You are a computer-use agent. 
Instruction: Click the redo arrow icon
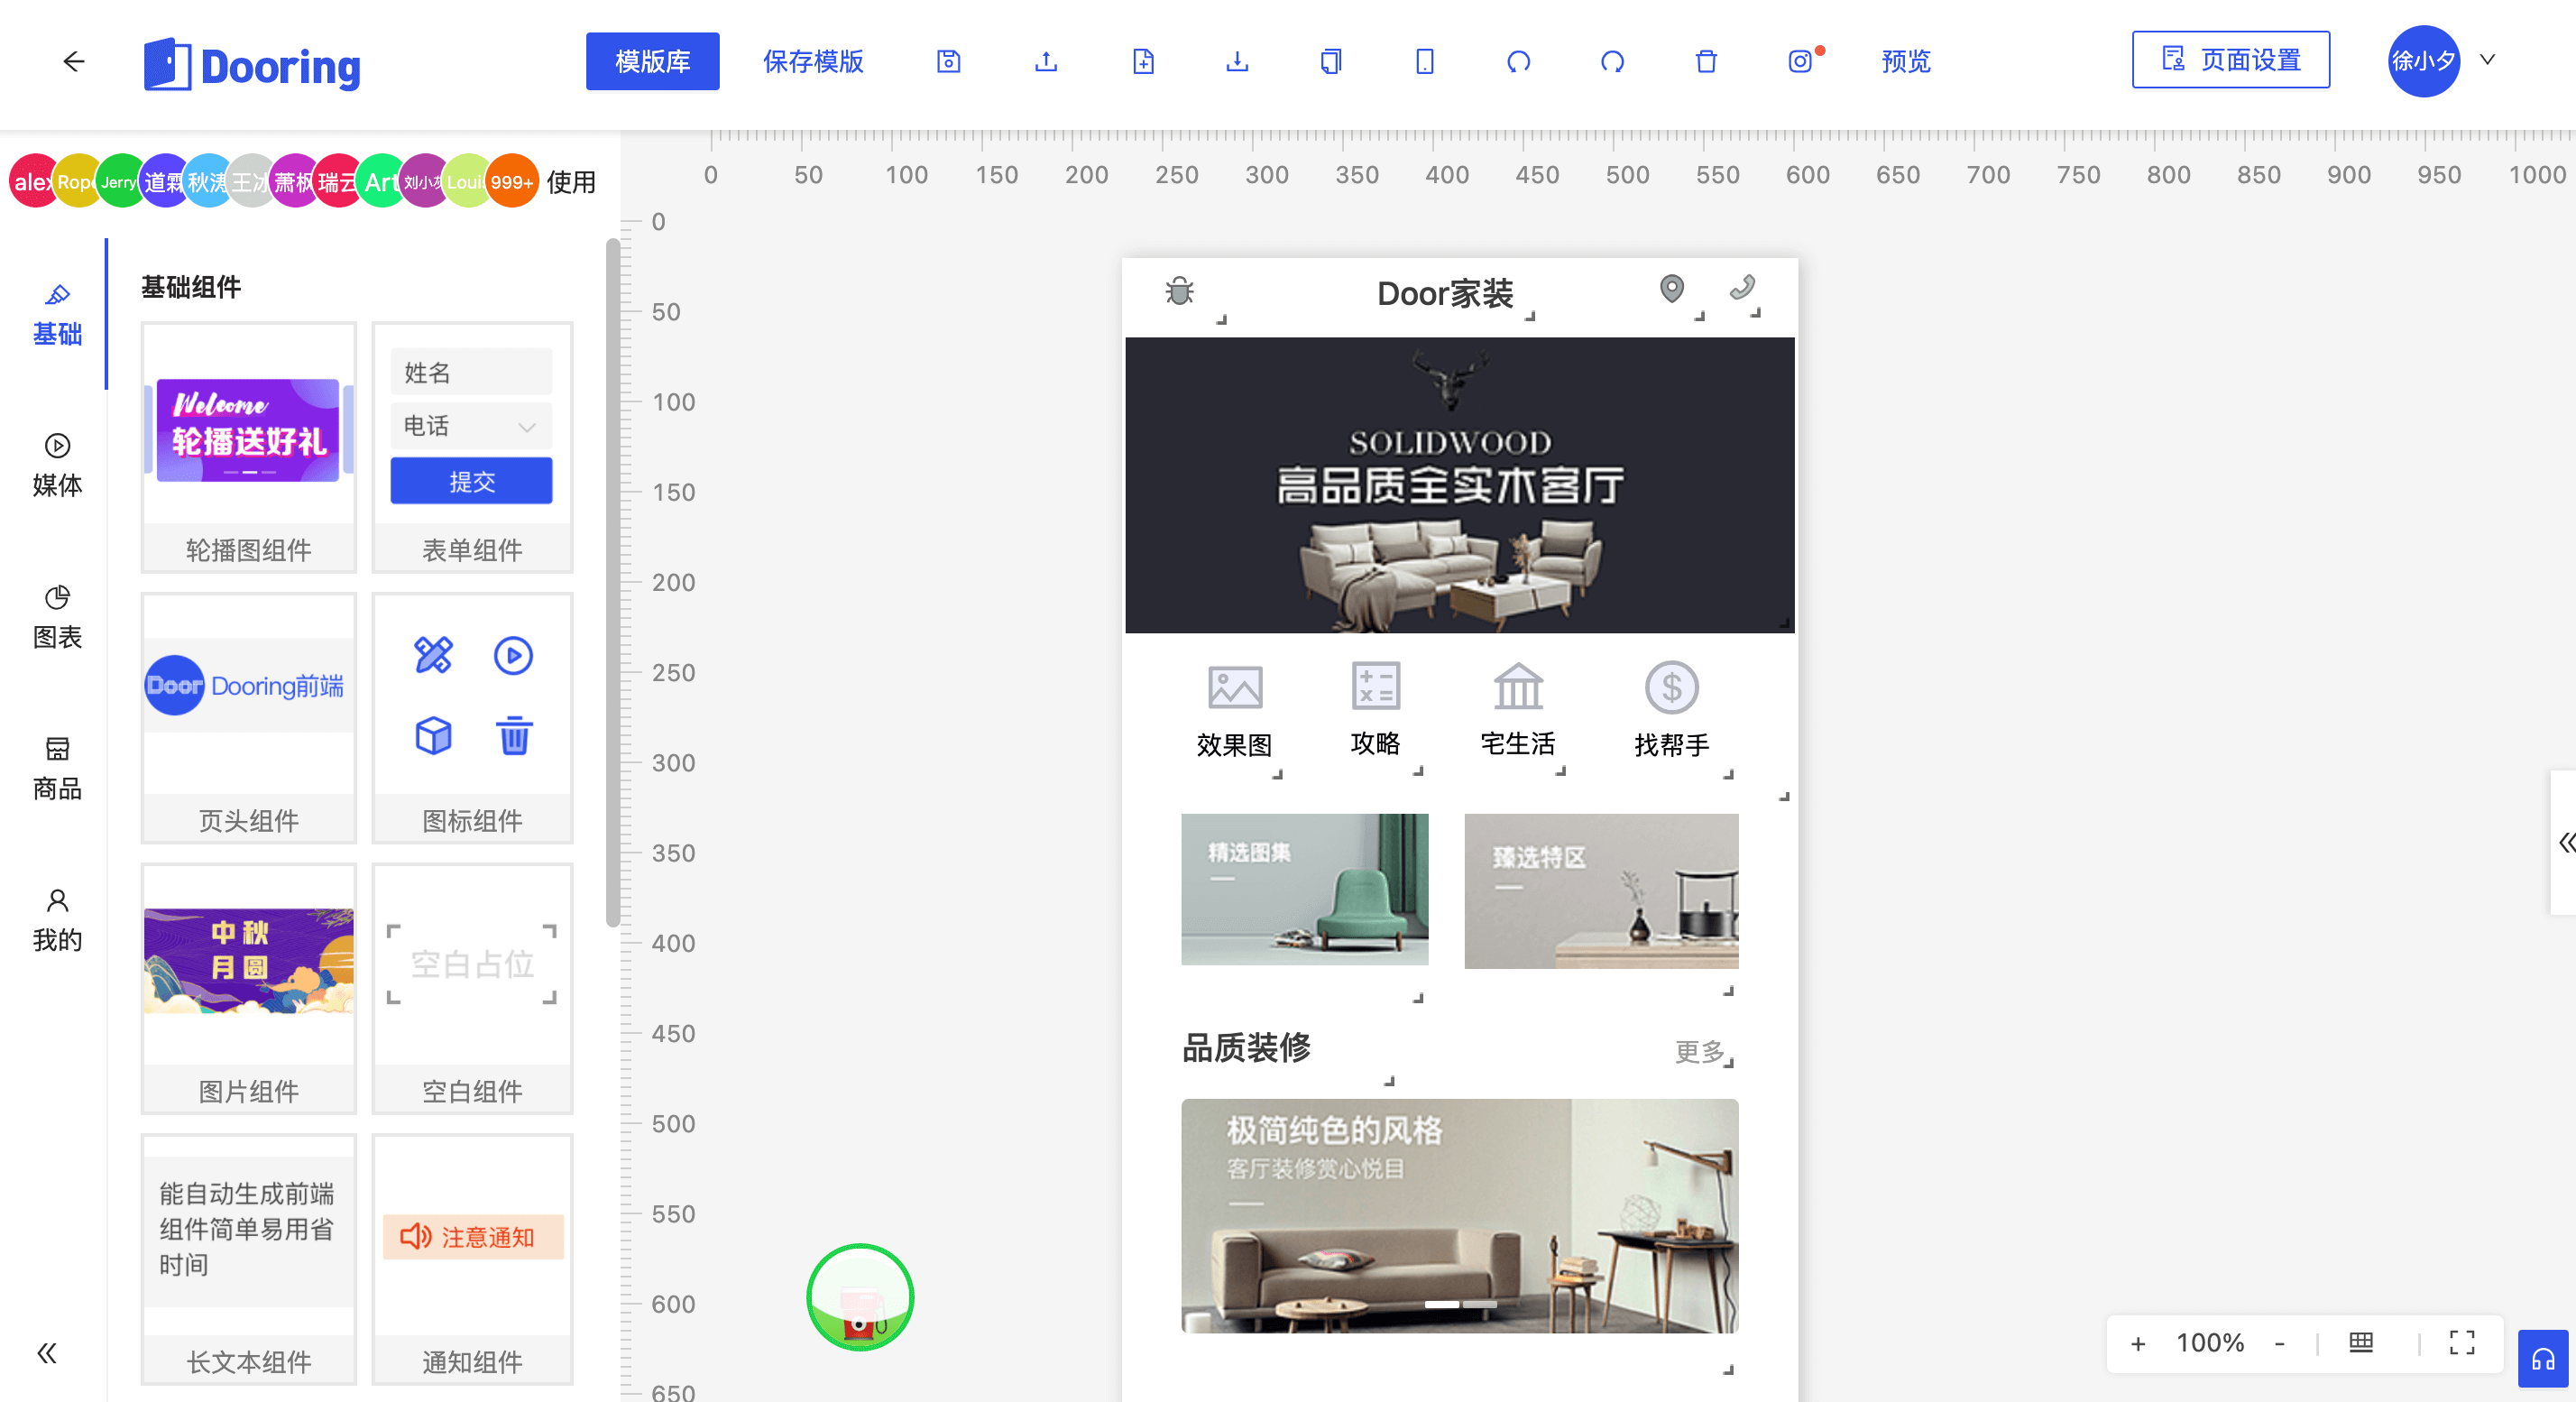coord(1612,62)
